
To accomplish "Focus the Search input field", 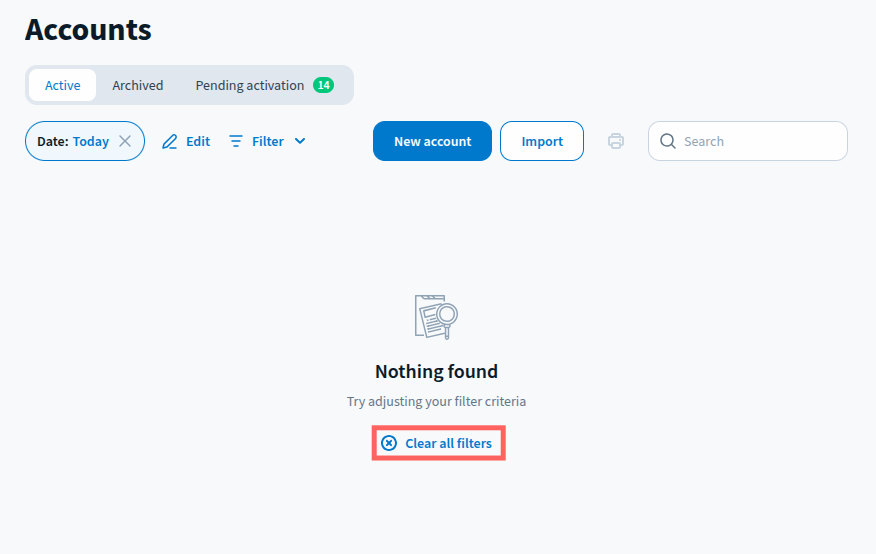I will pyautogui.click(x=760, y=142).
